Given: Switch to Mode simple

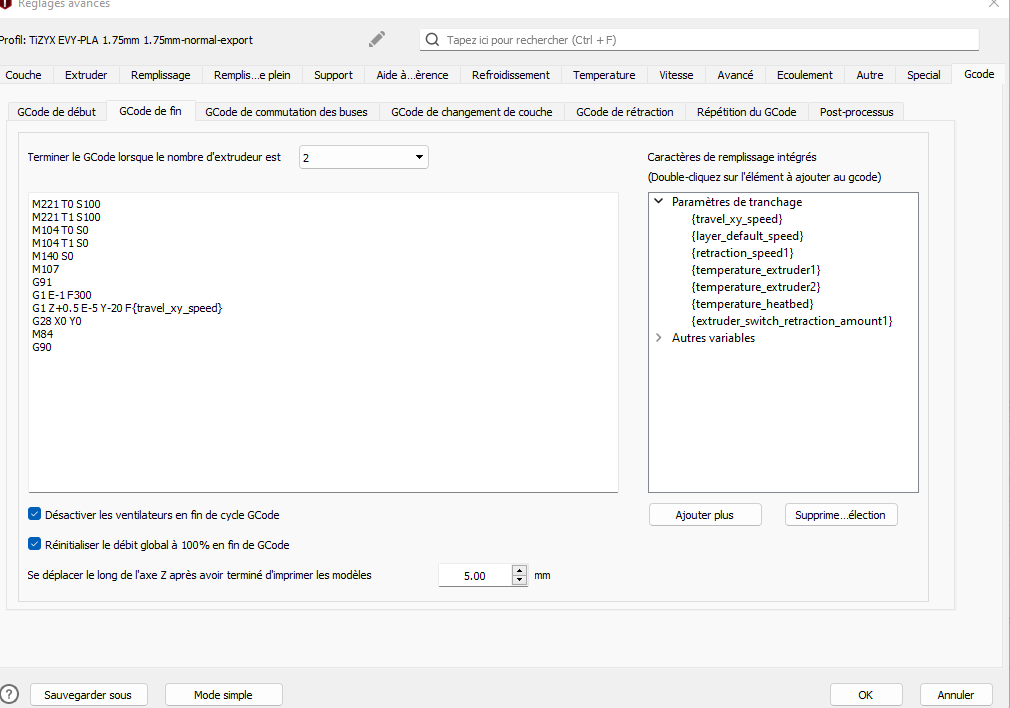Looking at the screenshot, I should 224,694.
